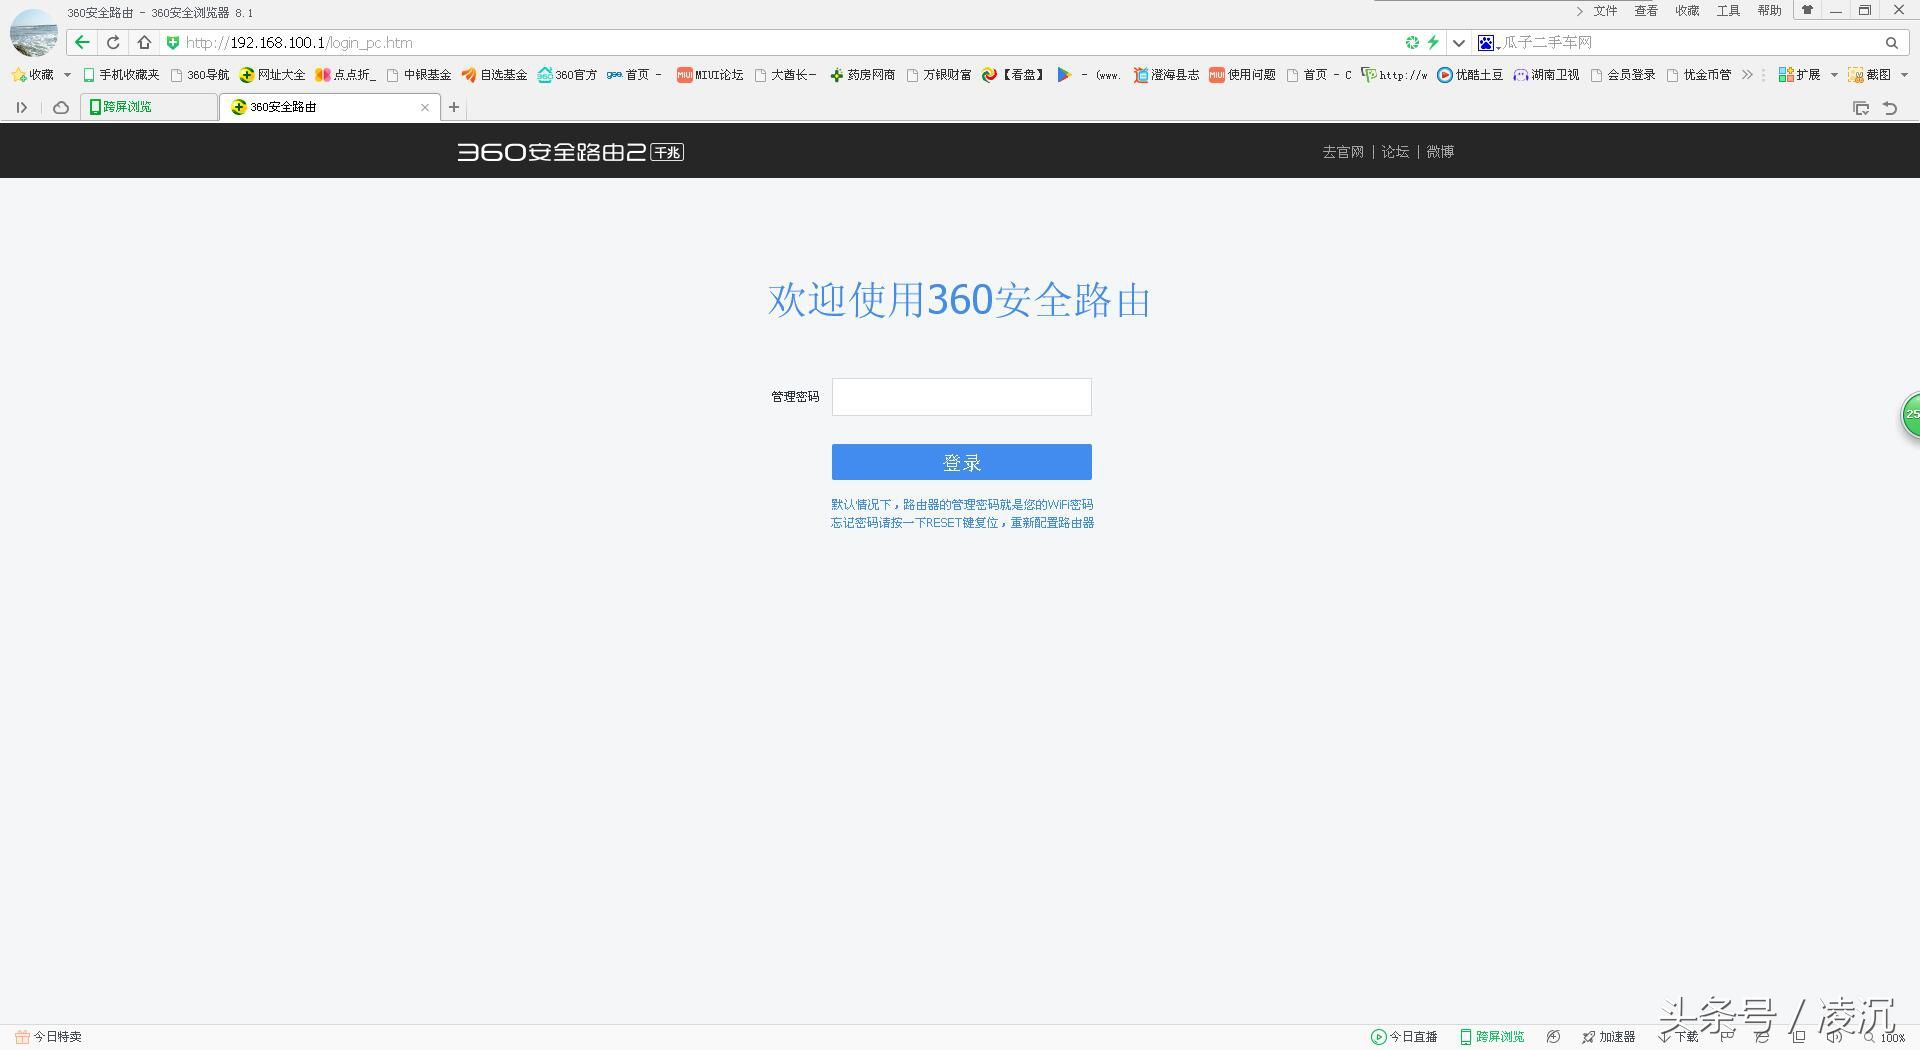Expand the 截图 dropdown arrow
The image size is (1920, 1050).
click(x=1904, y=74)
